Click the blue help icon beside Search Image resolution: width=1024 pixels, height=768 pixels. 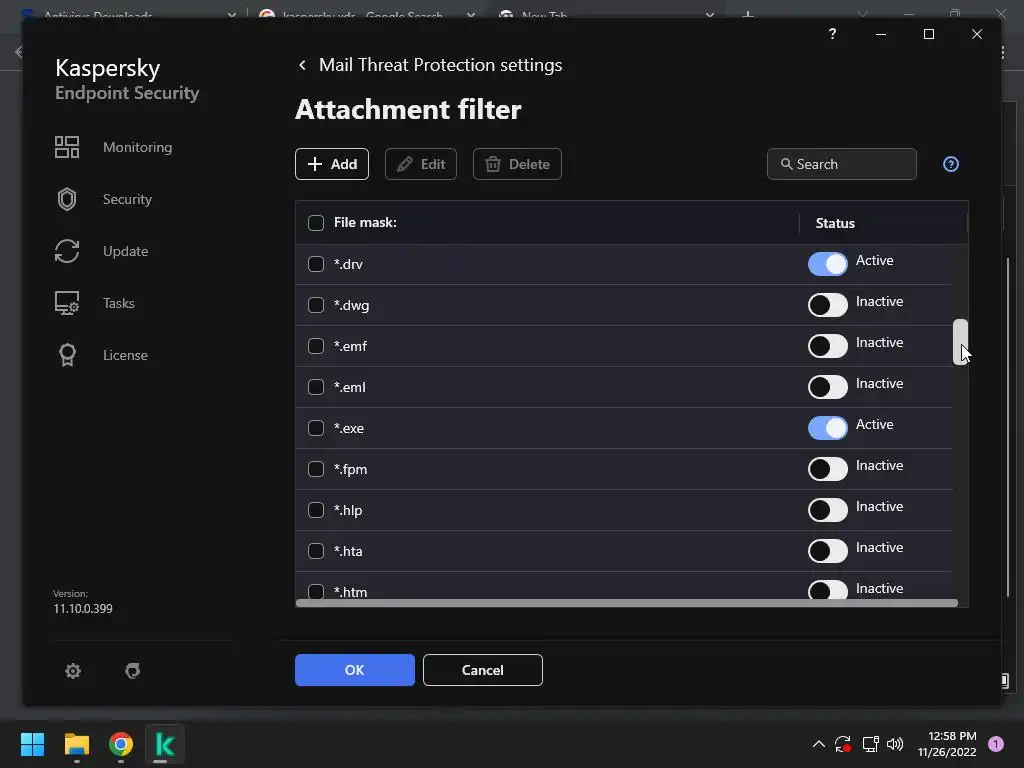(951, 164)
